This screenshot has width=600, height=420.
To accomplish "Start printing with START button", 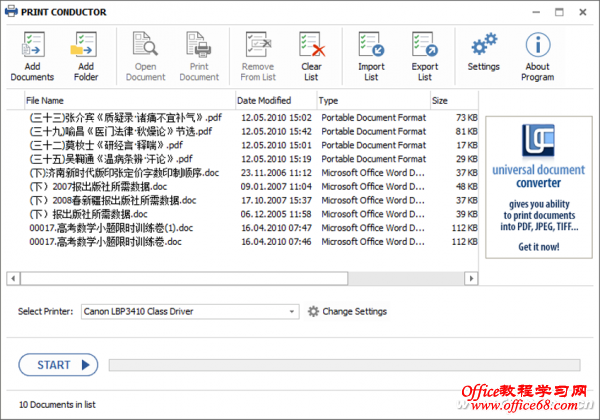I will [58, 365].
